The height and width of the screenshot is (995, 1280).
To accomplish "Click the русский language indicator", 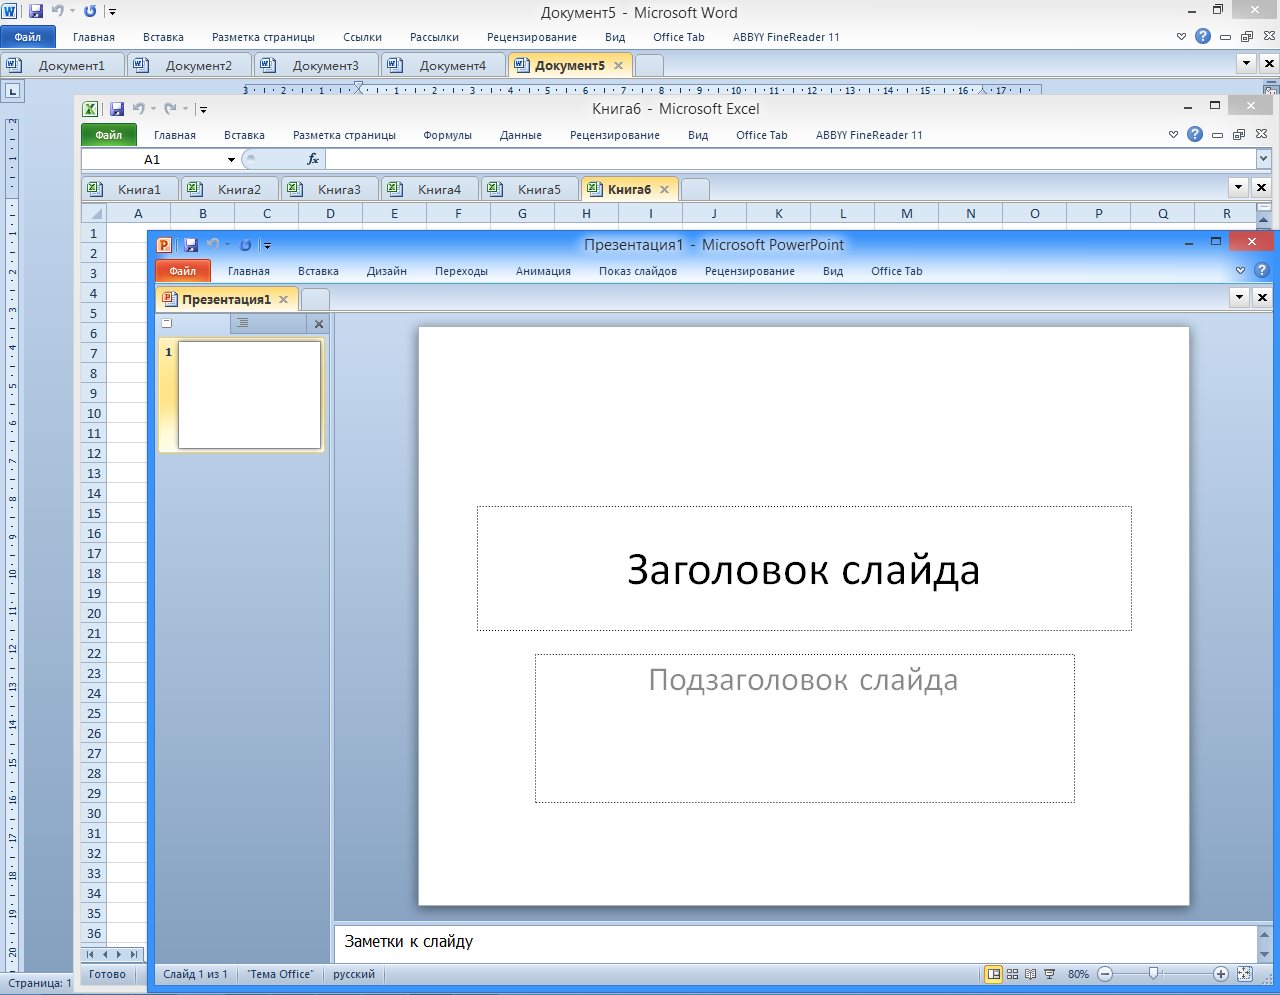I will 354,974.
